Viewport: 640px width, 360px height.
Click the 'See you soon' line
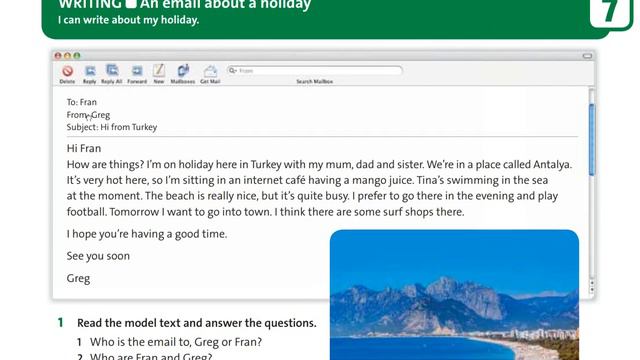(x=98, y=256)
